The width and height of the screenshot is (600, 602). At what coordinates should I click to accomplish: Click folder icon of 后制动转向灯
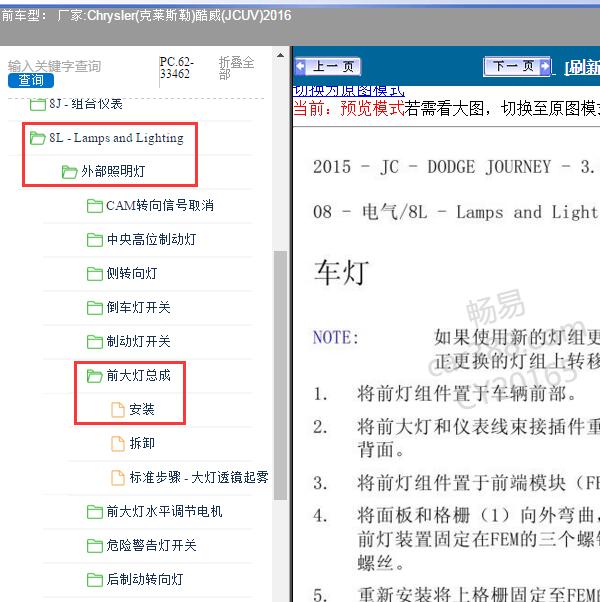[x=94, y=580]
